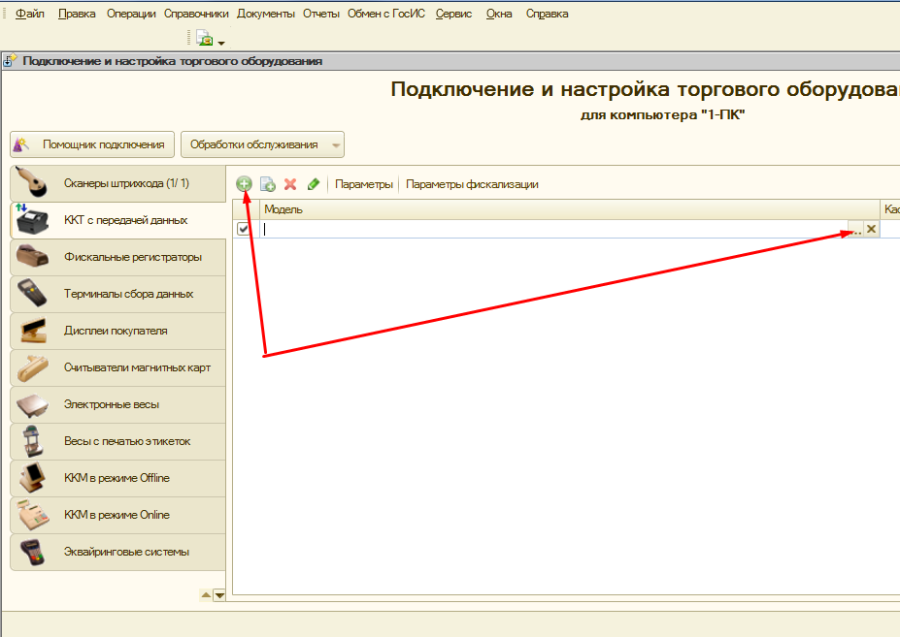
Task: Click the Параметры button in the toolbar
Action: point(364,184)
